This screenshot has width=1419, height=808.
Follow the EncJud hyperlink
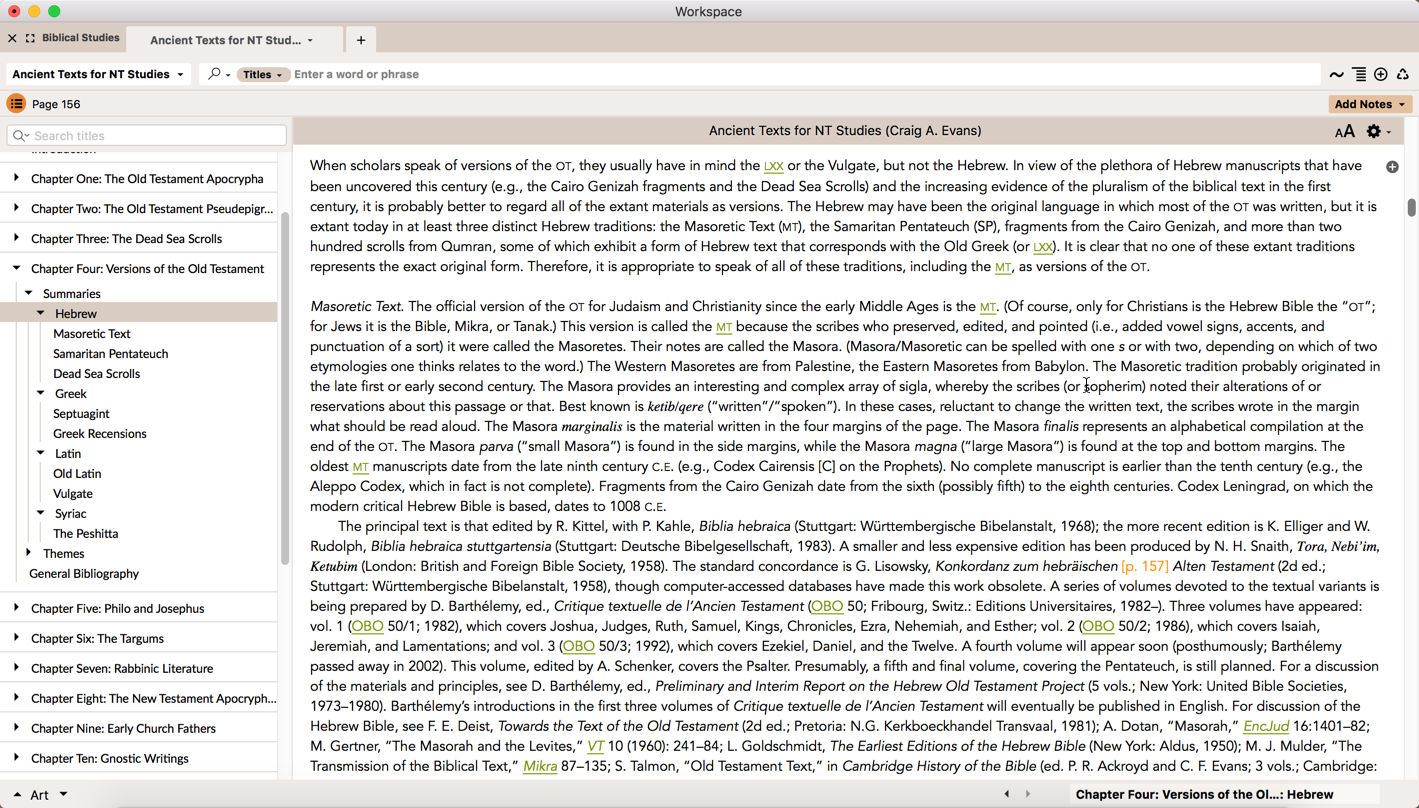point(1265,726)
